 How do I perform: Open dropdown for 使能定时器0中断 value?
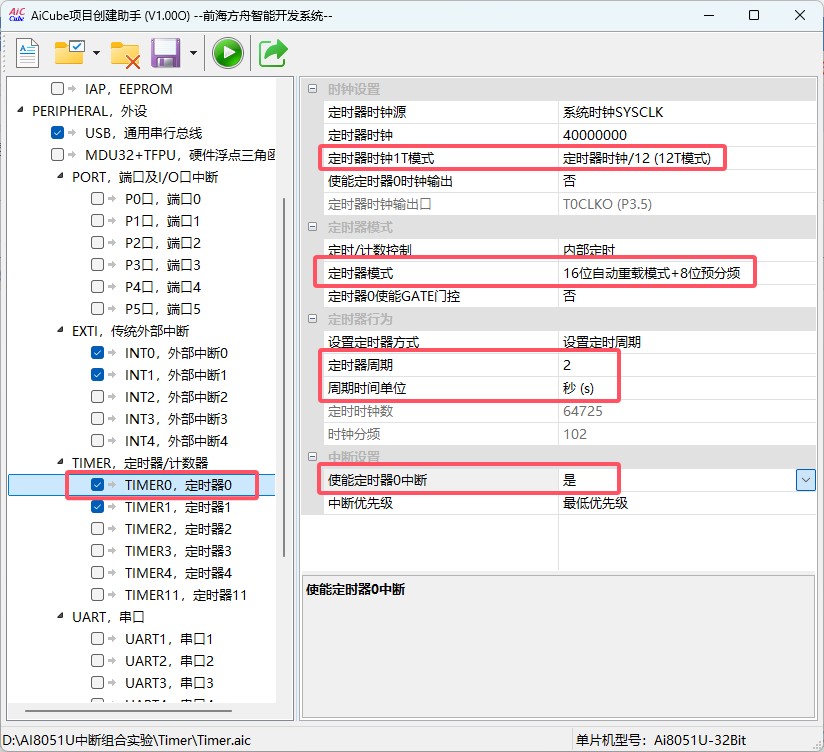806,480
